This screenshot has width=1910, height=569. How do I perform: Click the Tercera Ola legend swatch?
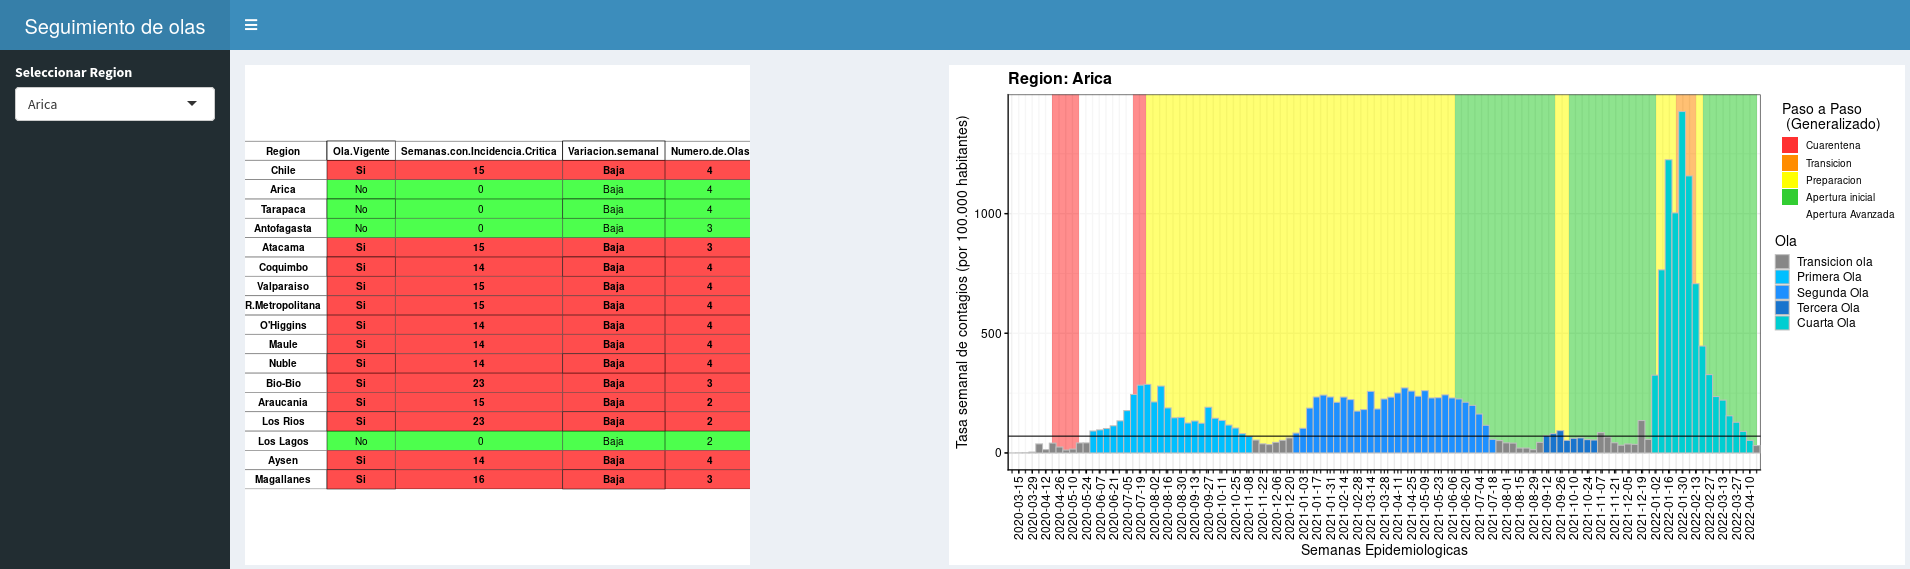(1782, 308)
